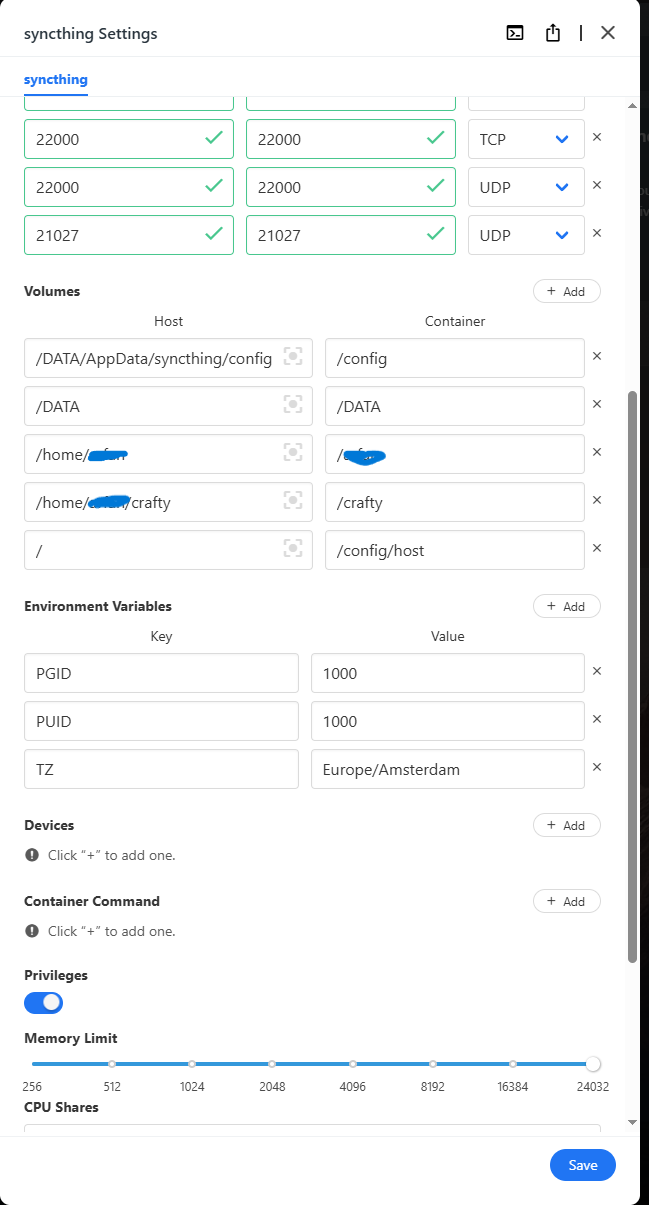Add a new device
This screenshot has height=1205, width=649.
tap(567, 825)
